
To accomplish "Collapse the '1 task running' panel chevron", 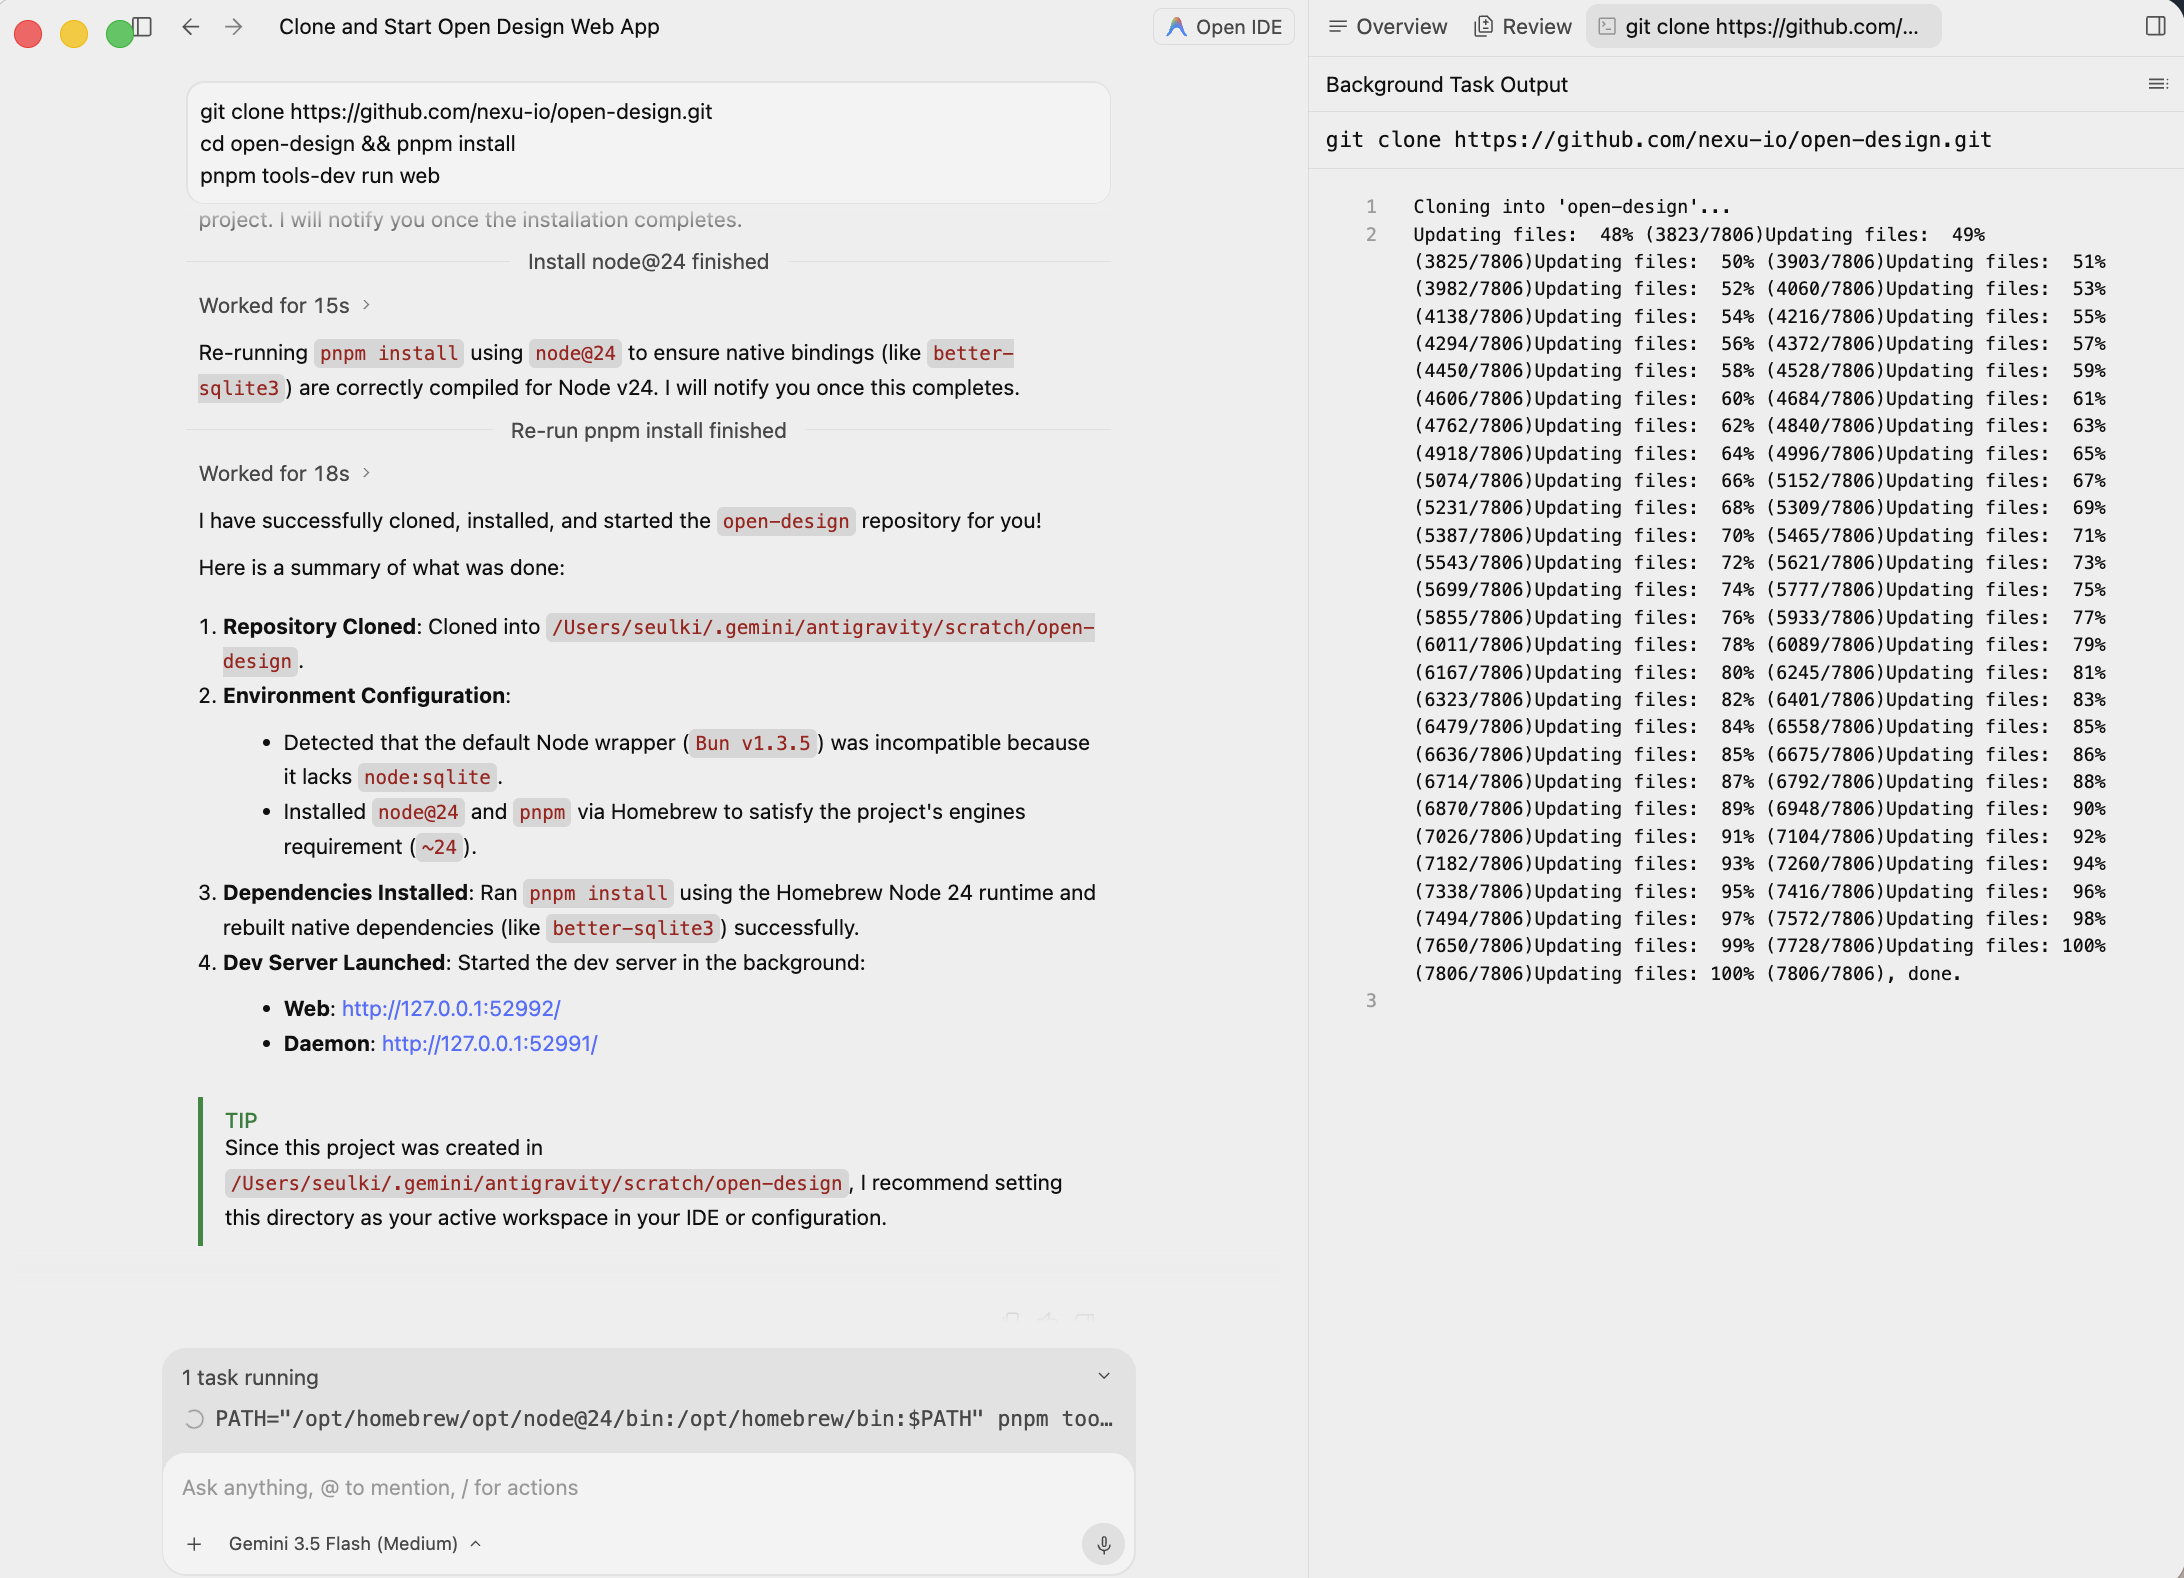I will [1104, 1377].
